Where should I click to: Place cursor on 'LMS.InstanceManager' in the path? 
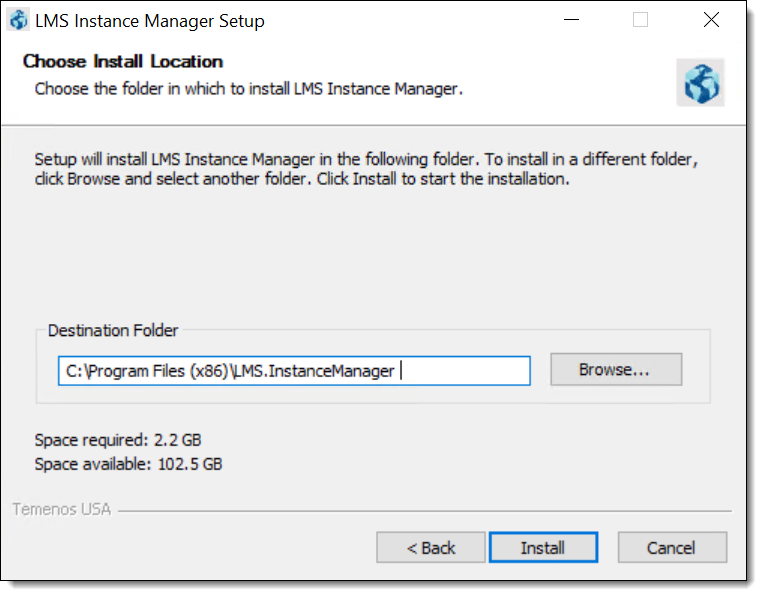[x=314, y=371]
